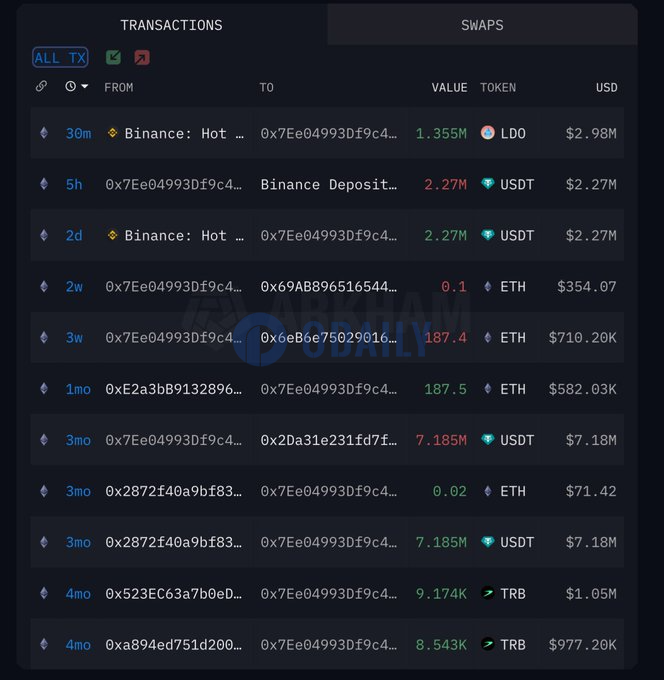The width and height of the screenshot is (664, 680).
Task: Click the 9.174K TRB value
Action: pyautogui.click(x=441, y=594)
